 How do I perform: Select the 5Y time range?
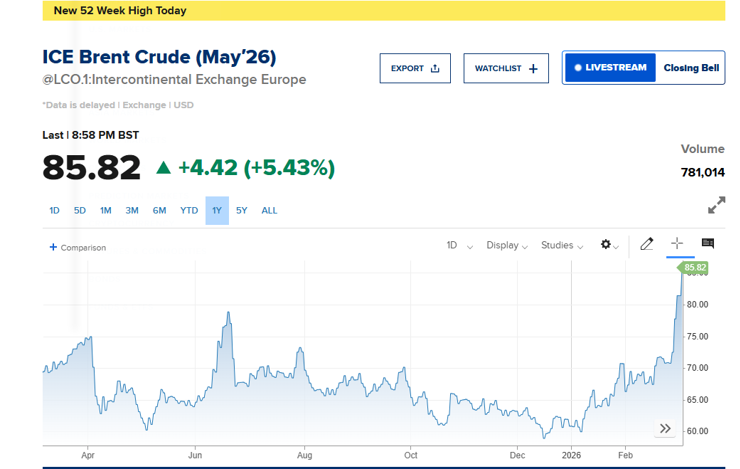242,211
